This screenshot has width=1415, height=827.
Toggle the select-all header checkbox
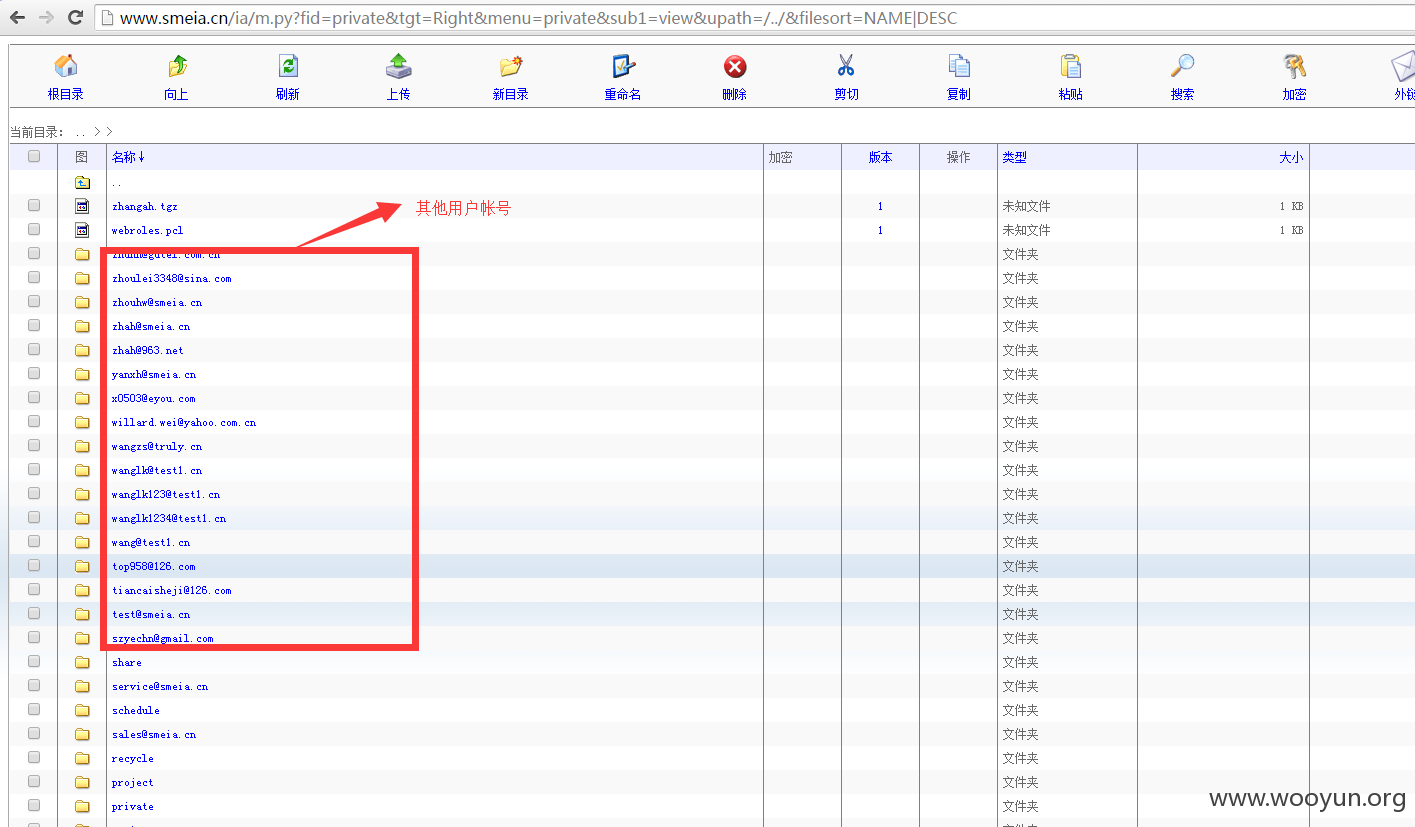point(34,156)
